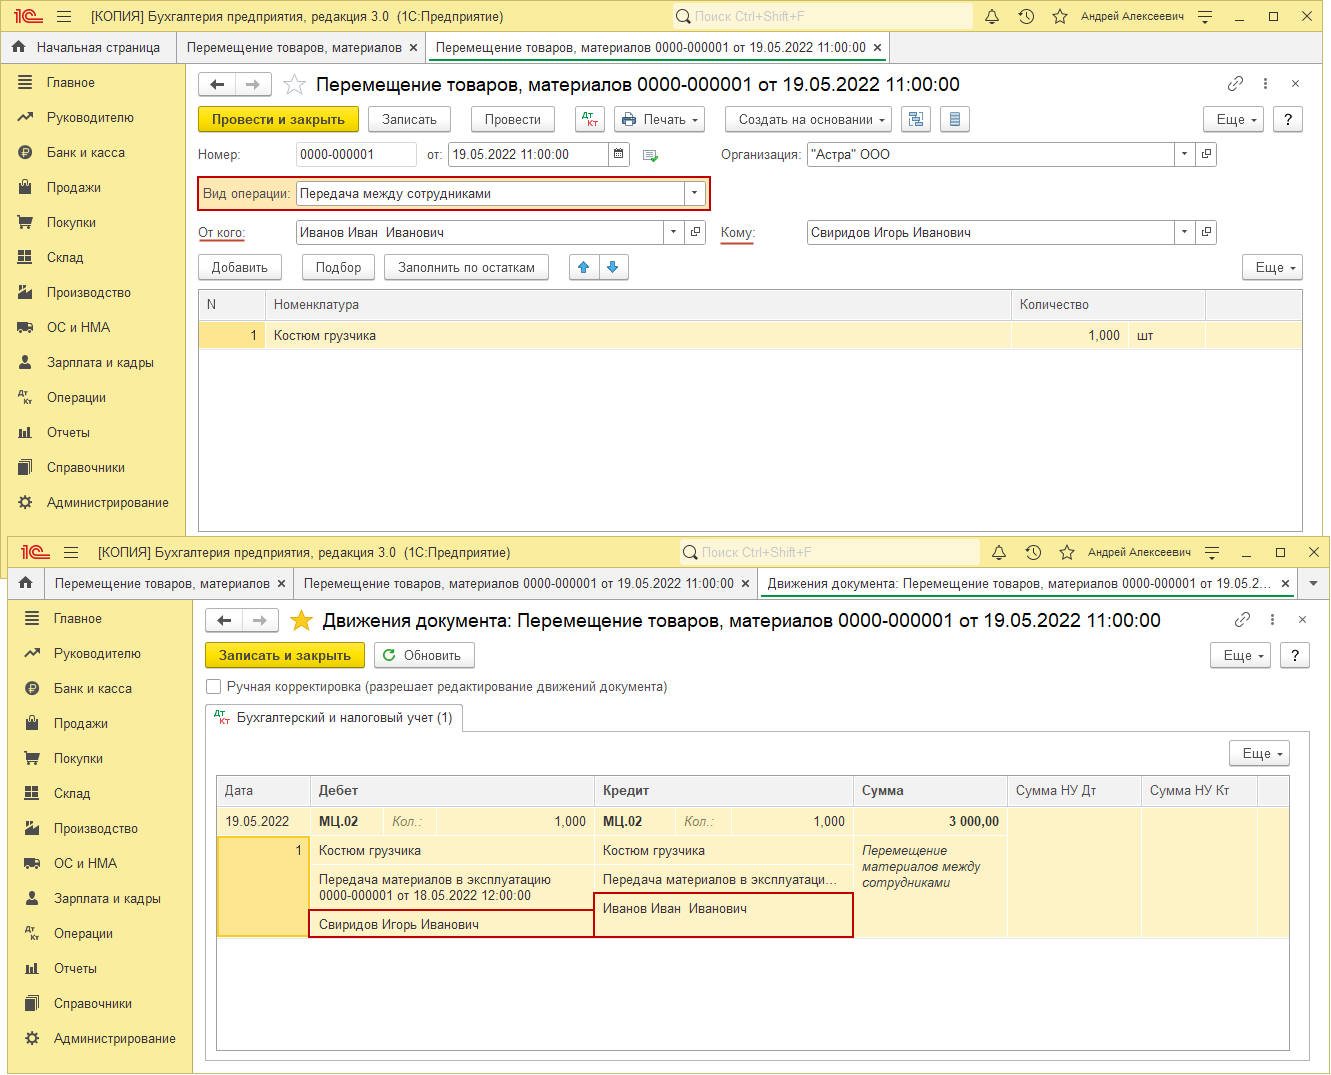
Task: Switch to Начальная страница tab in top window
Action: click(87, 47)
